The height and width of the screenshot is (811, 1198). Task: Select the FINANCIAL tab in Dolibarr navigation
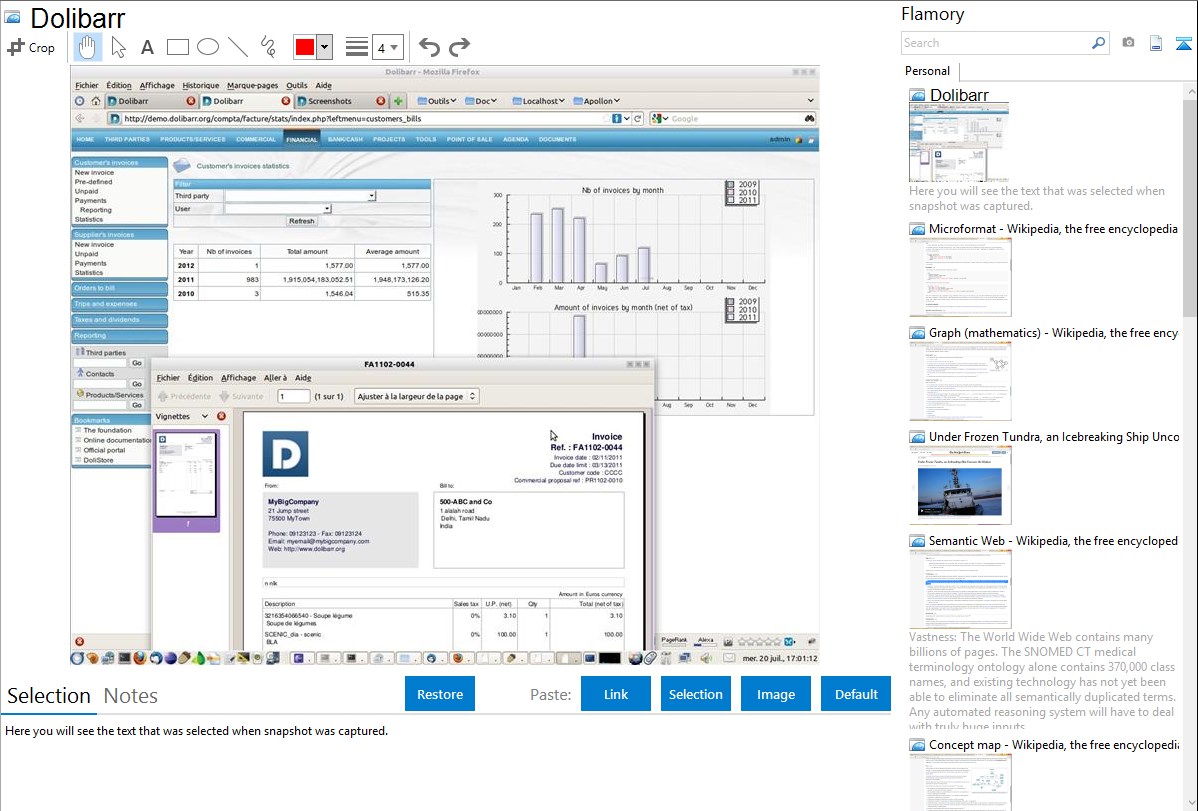(x=301, y=139)
